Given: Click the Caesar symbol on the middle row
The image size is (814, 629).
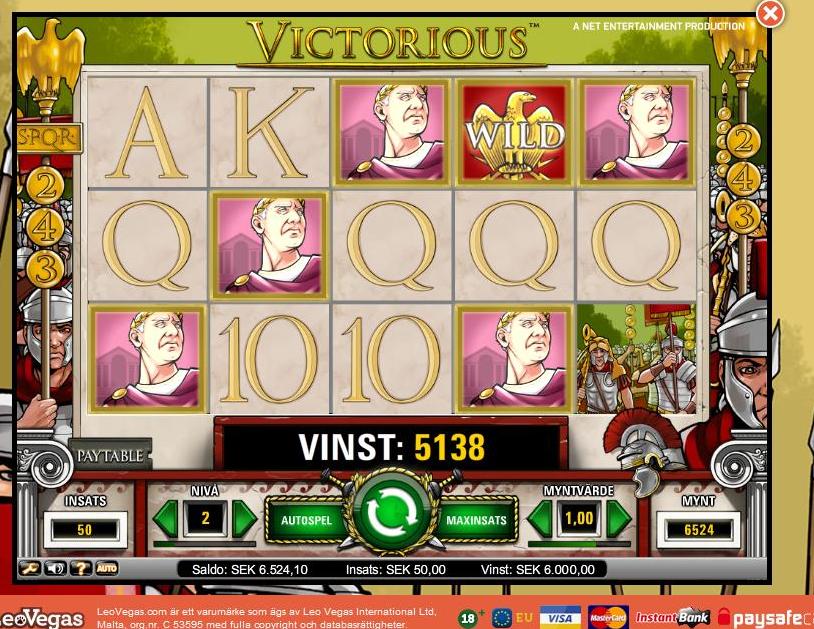Looking at the screenshot, I should tap(269, 245).
